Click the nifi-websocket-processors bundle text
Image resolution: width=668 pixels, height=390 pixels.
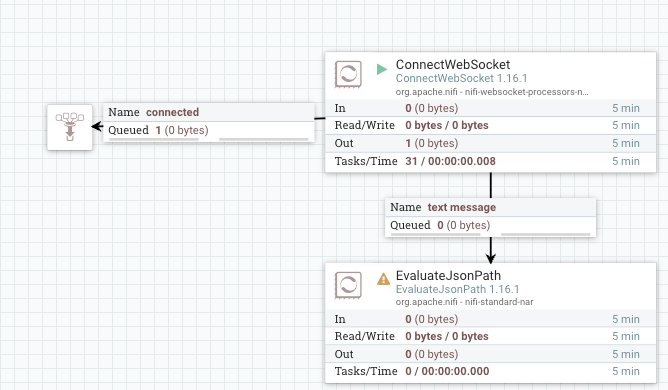click(x=492, y=92)
